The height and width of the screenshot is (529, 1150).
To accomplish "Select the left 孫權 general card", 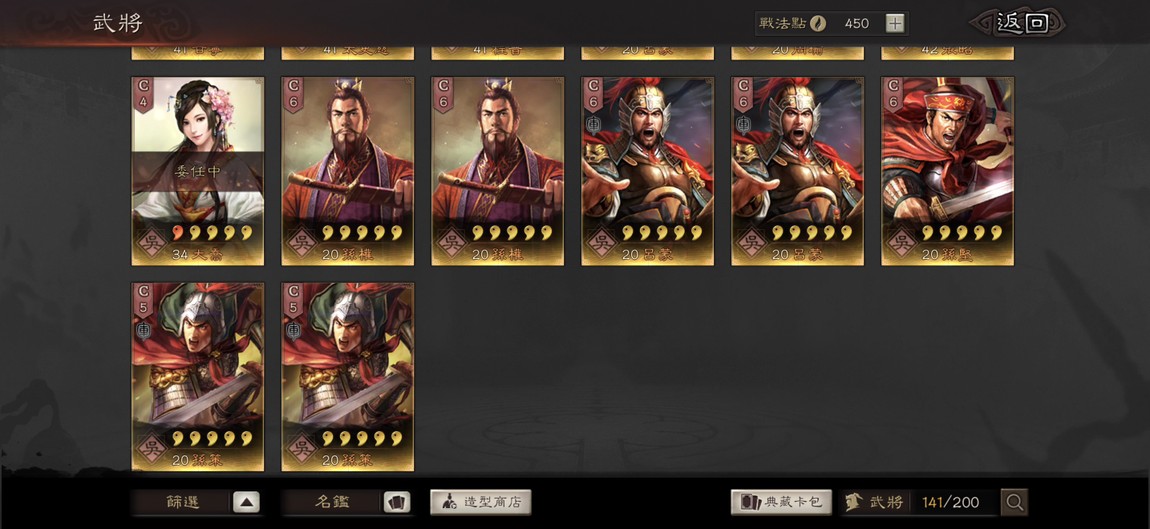I will [348, 171].
